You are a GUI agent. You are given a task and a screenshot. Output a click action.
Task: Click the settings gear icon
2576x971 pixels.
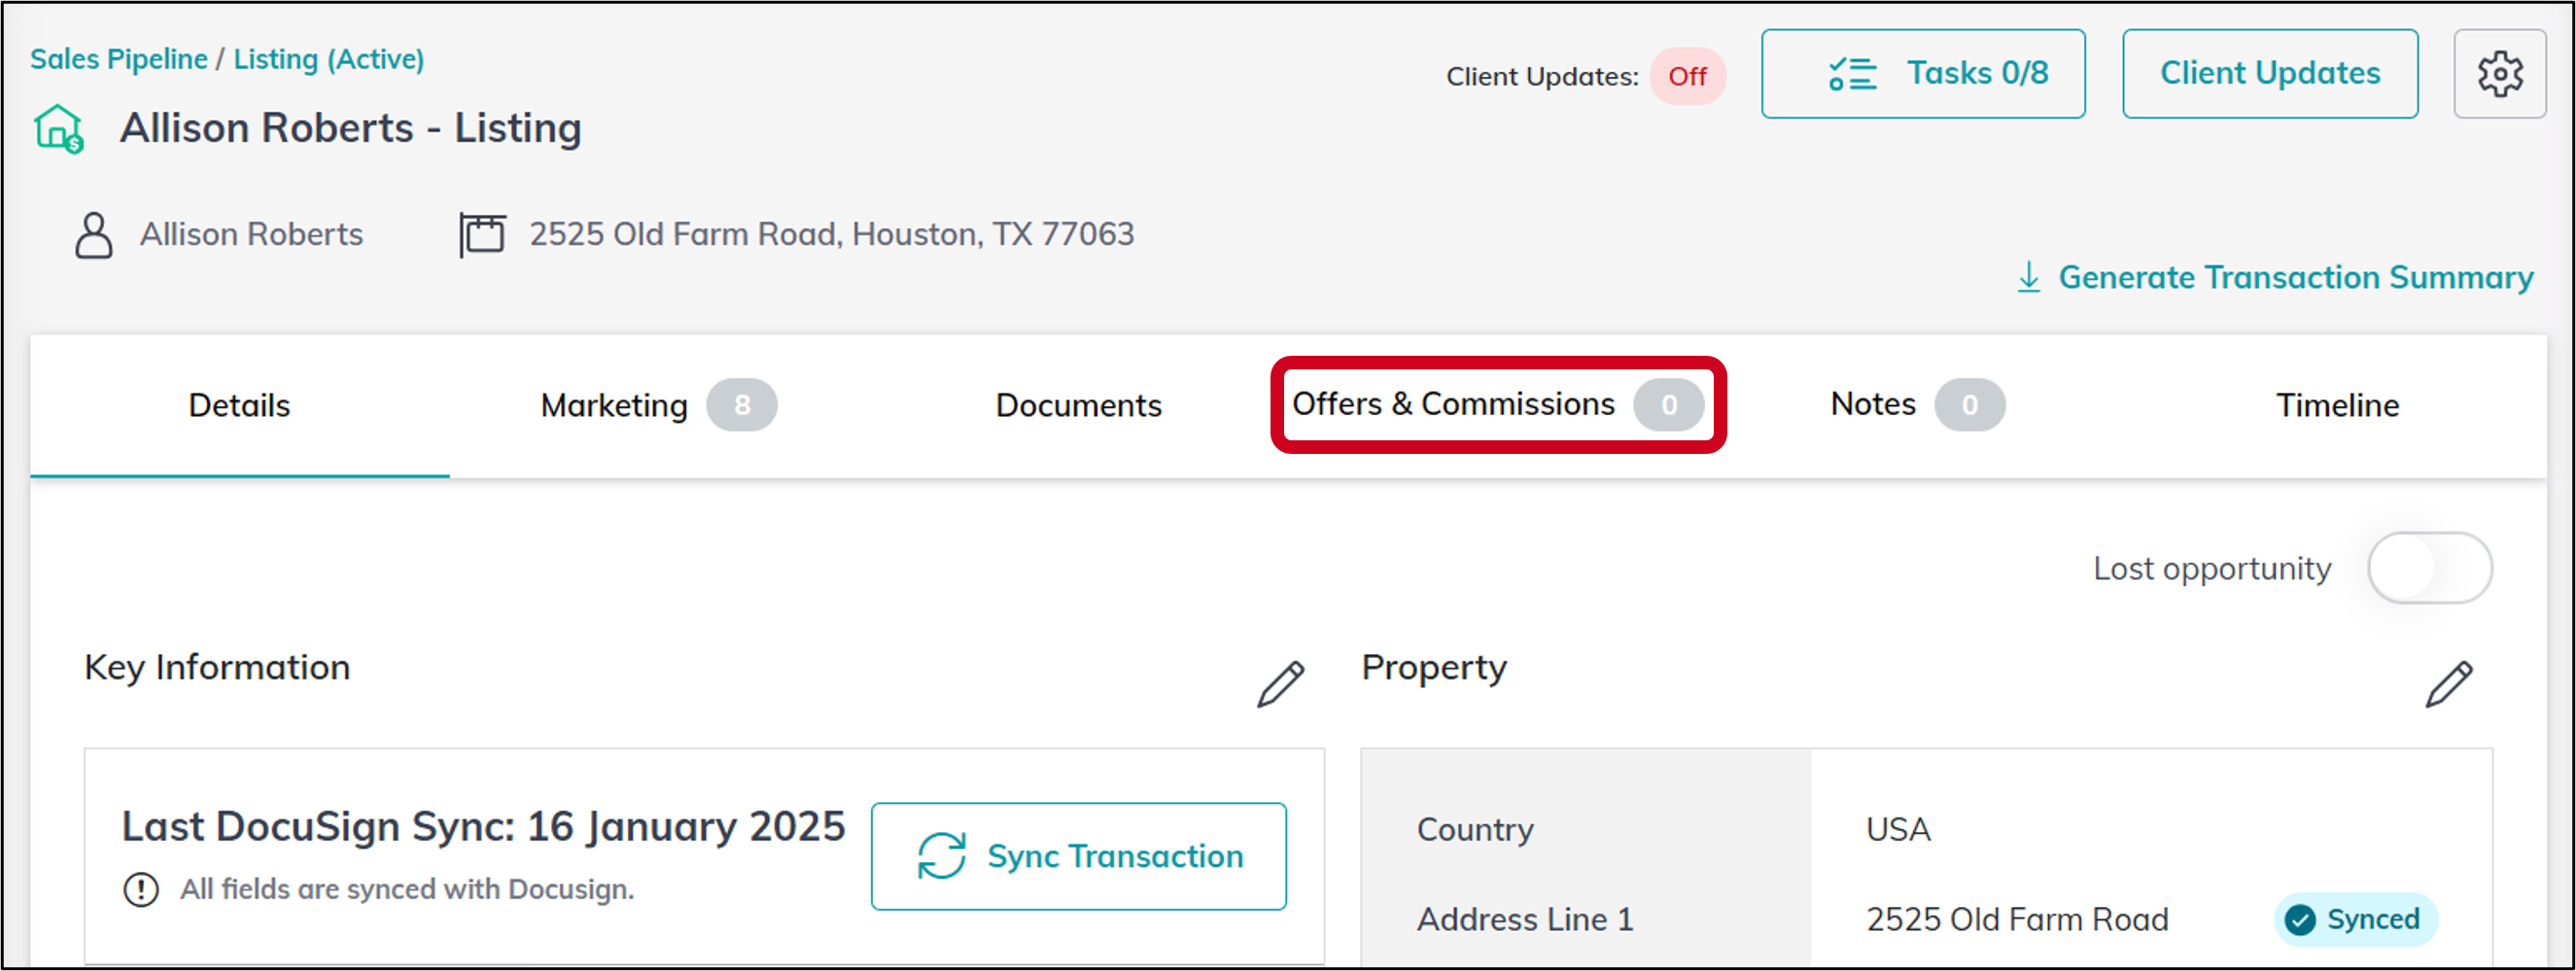point(2498,75)
